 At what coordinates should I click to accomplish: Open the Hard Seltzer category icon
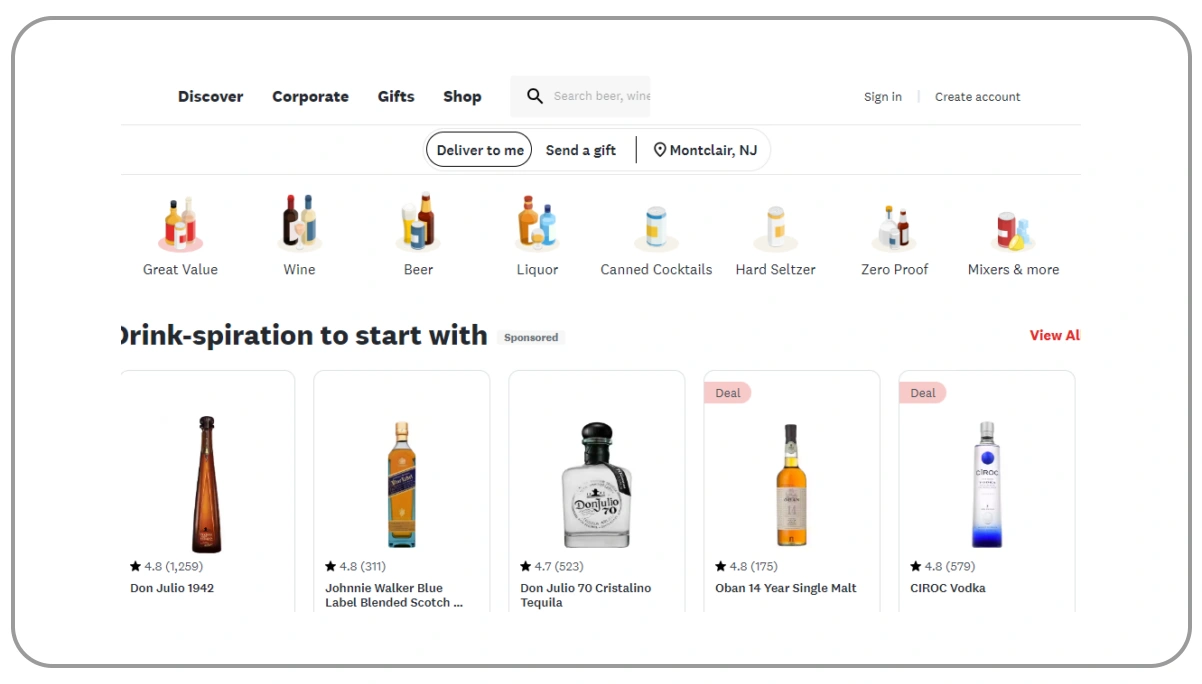pyautogui.click(x=775, y=227)
